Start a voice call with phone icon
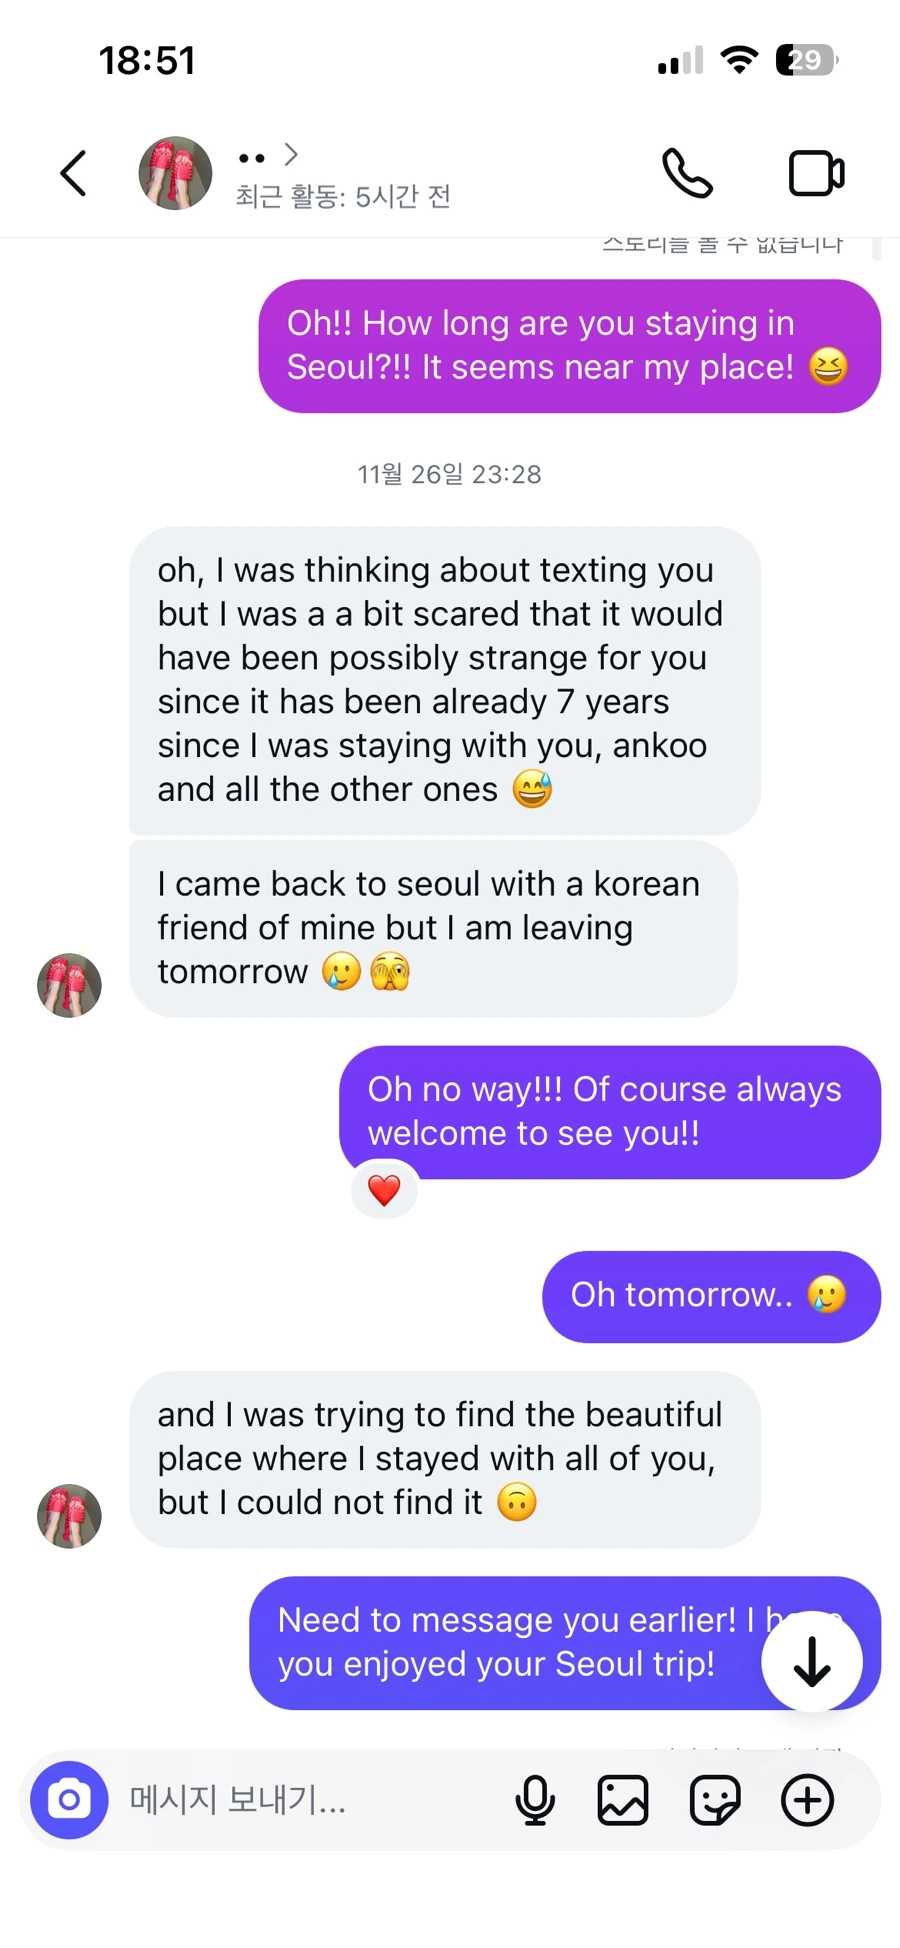The height and width of the screenshot is (1948, 900). click(x=687, y=173)
